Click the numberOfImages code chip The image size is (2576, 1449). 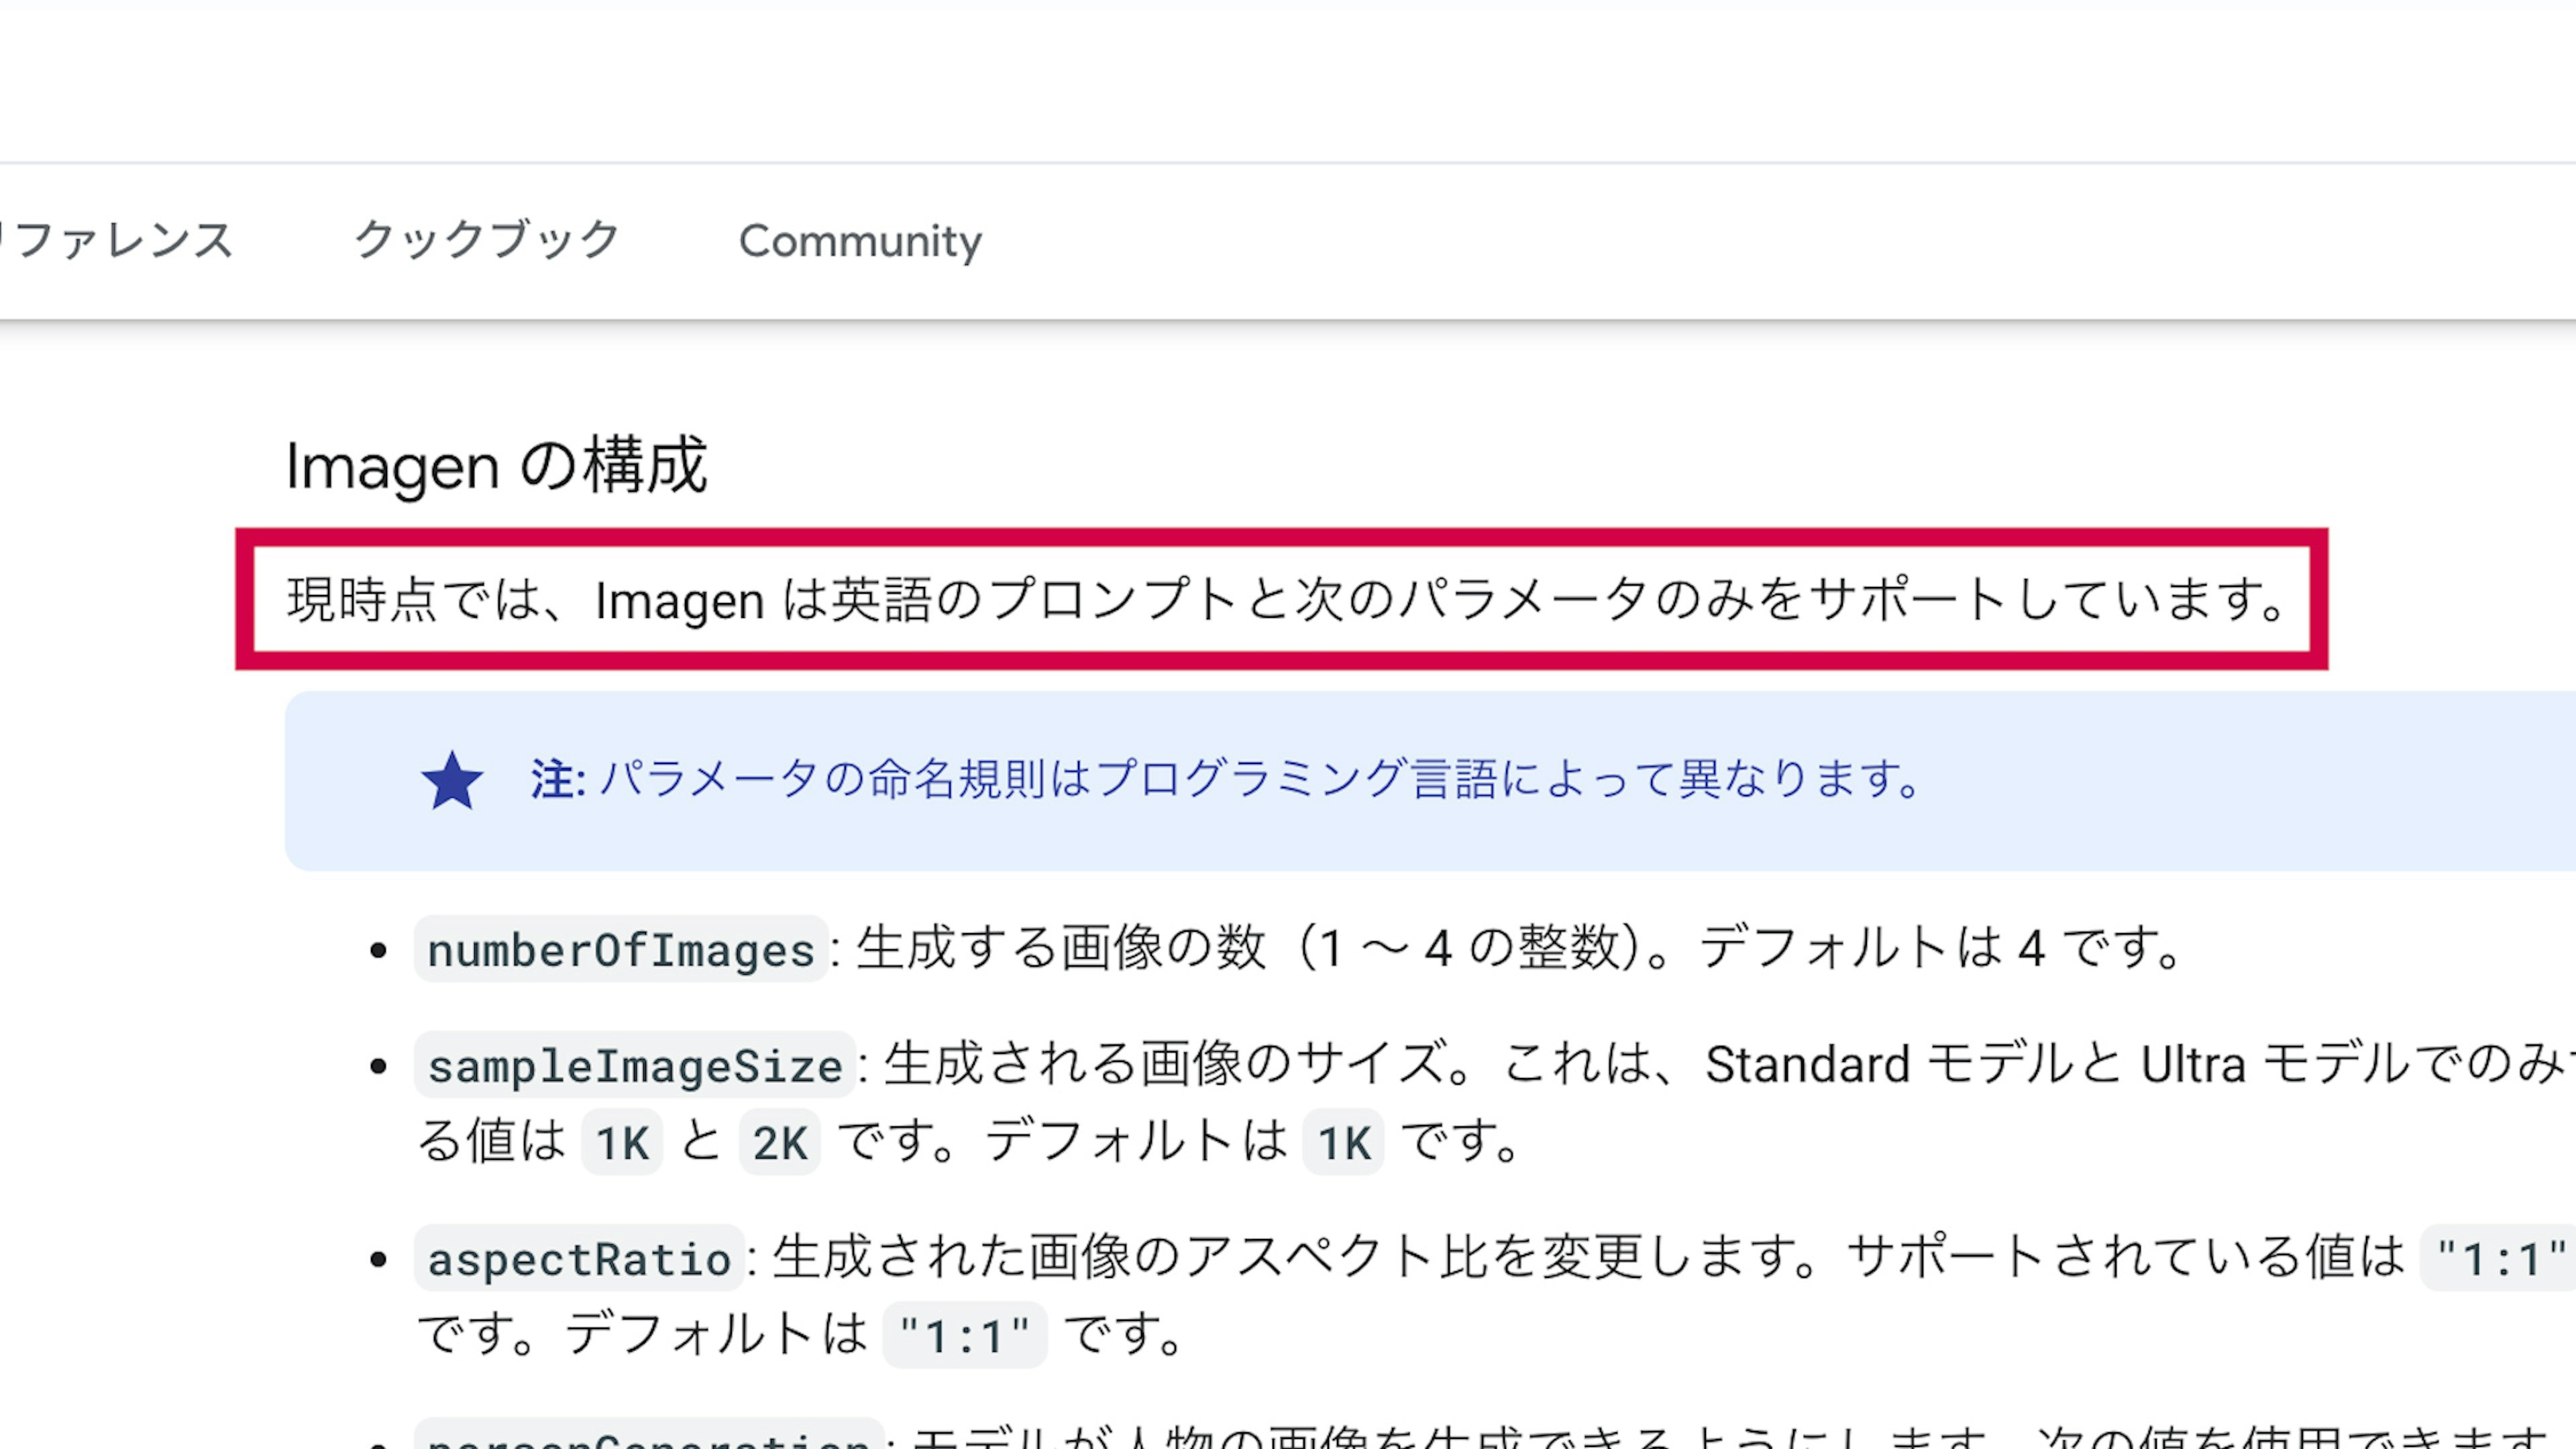coord(621,950)
